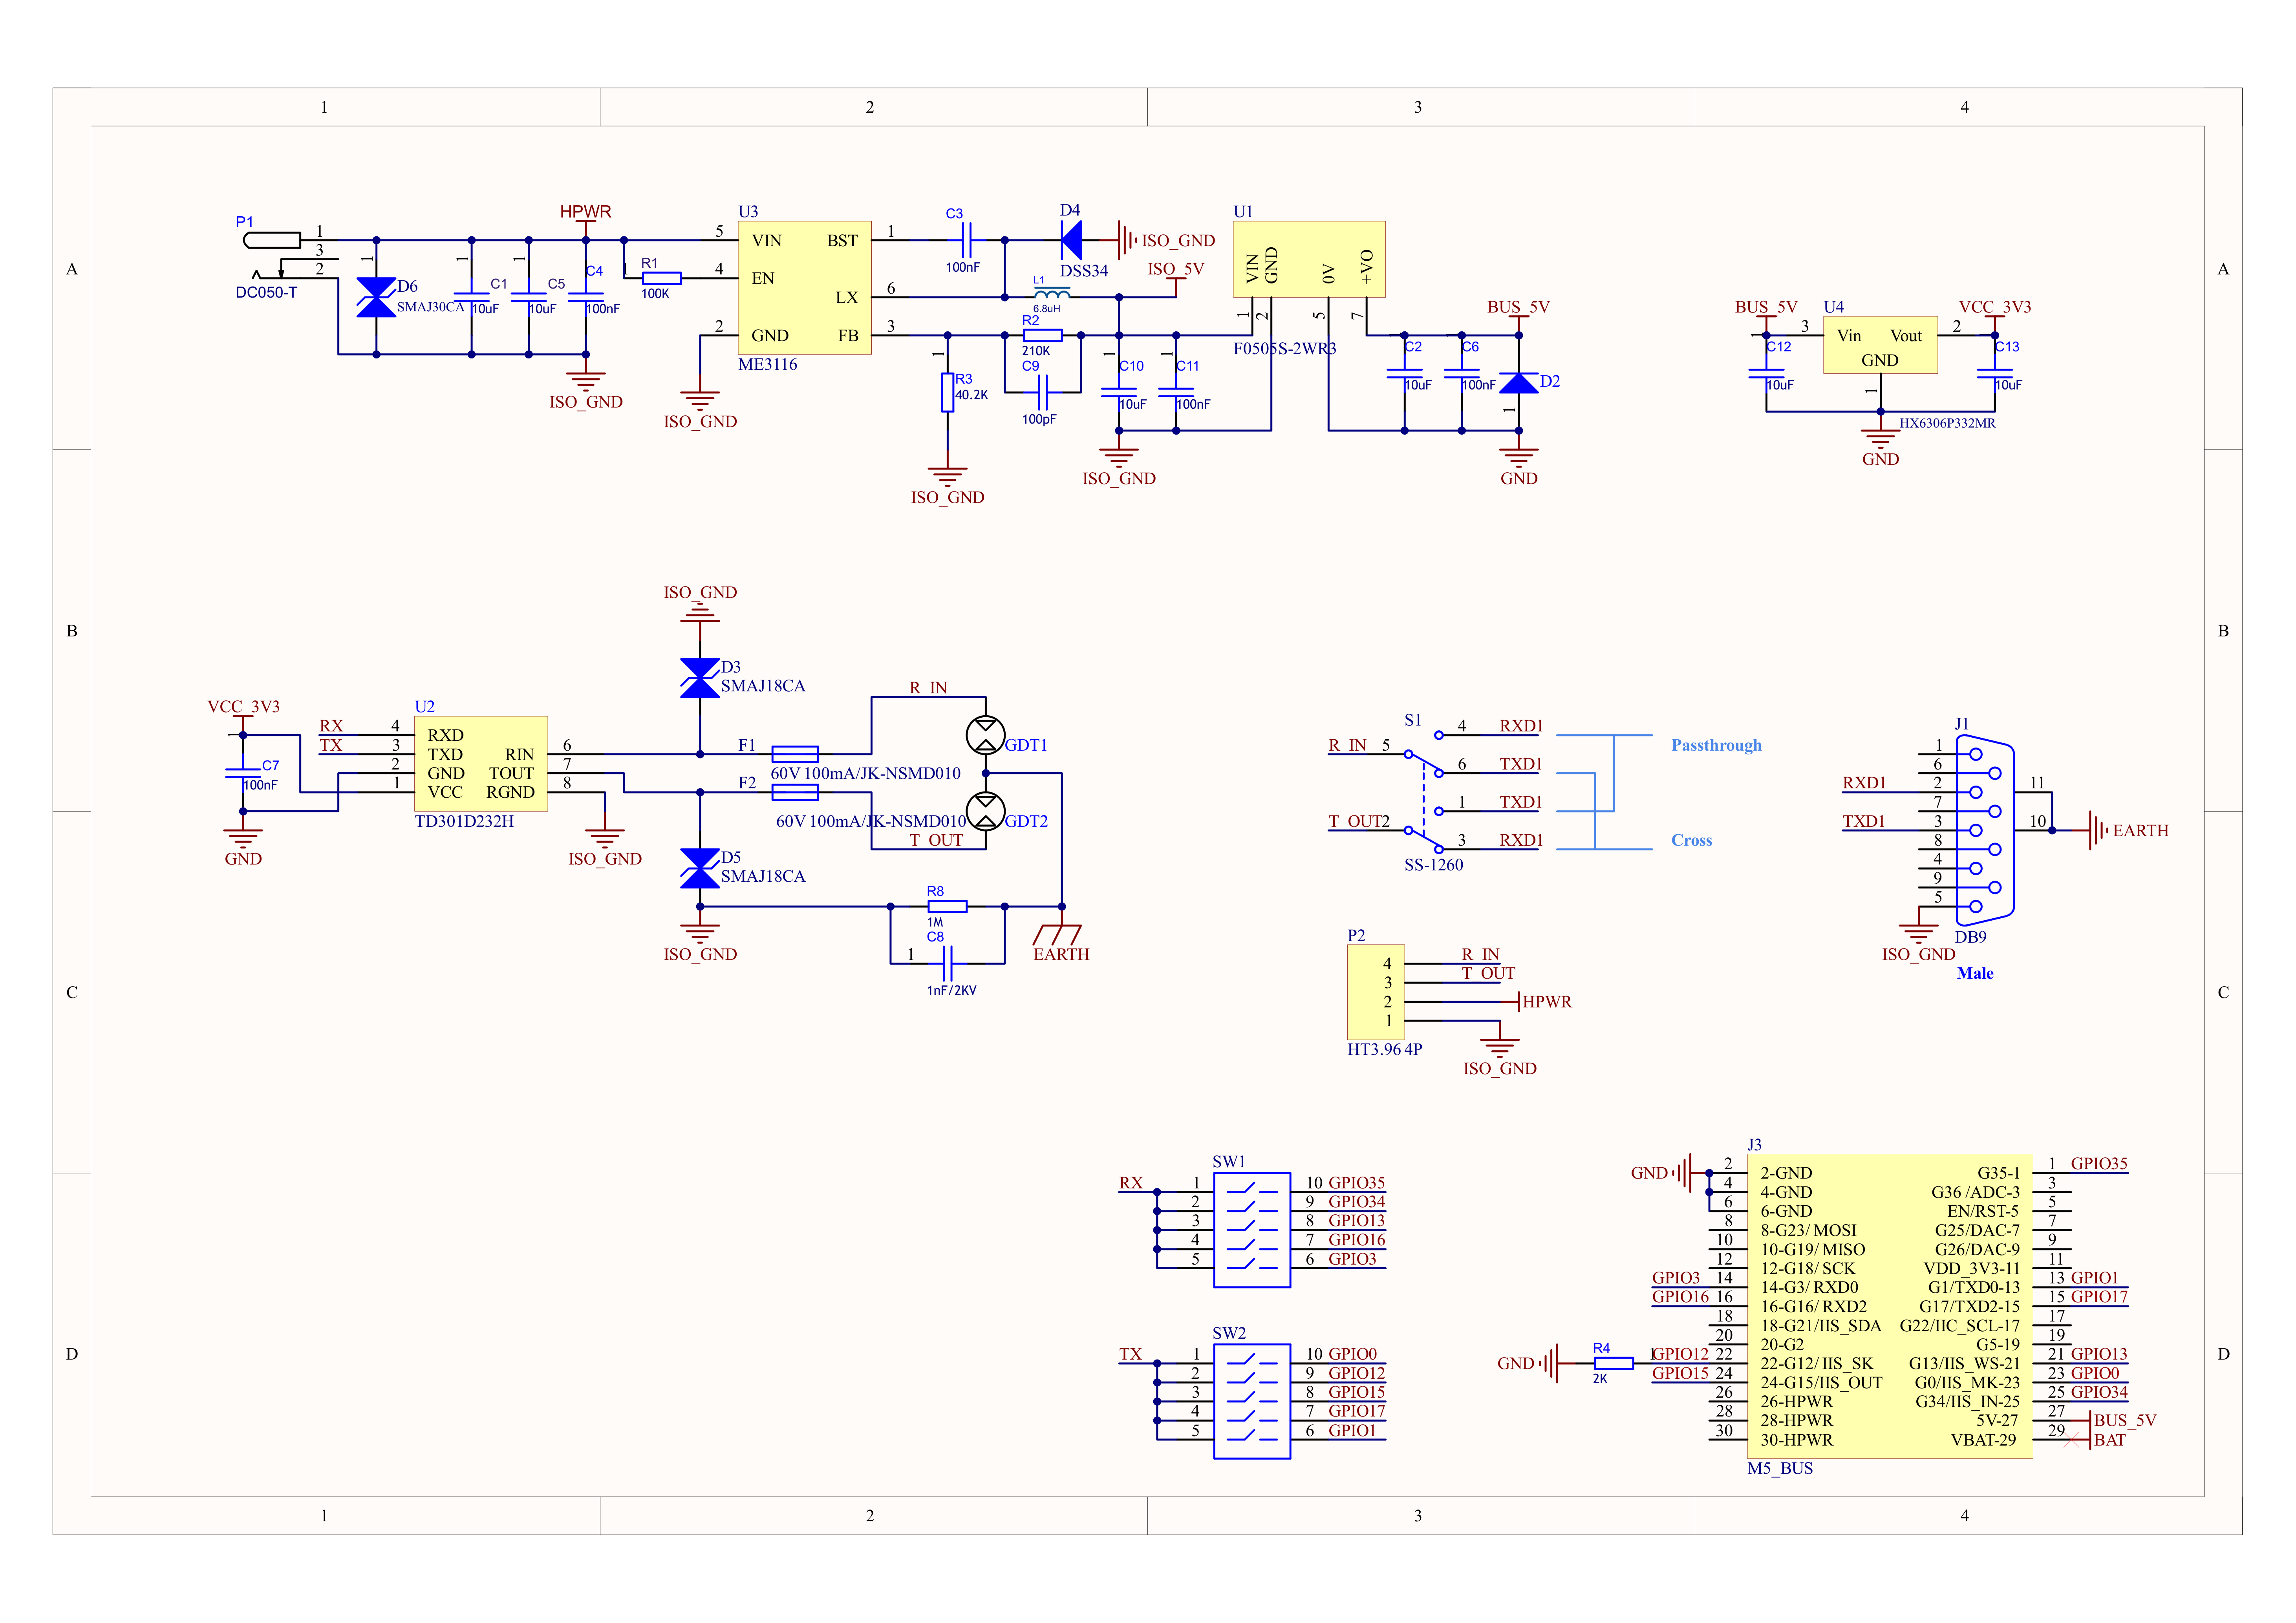This screenshot has height=1623, width=2296.
Task: Click capacitor C8 1nF/2KV symbol
Action: (x=947, y=963)
